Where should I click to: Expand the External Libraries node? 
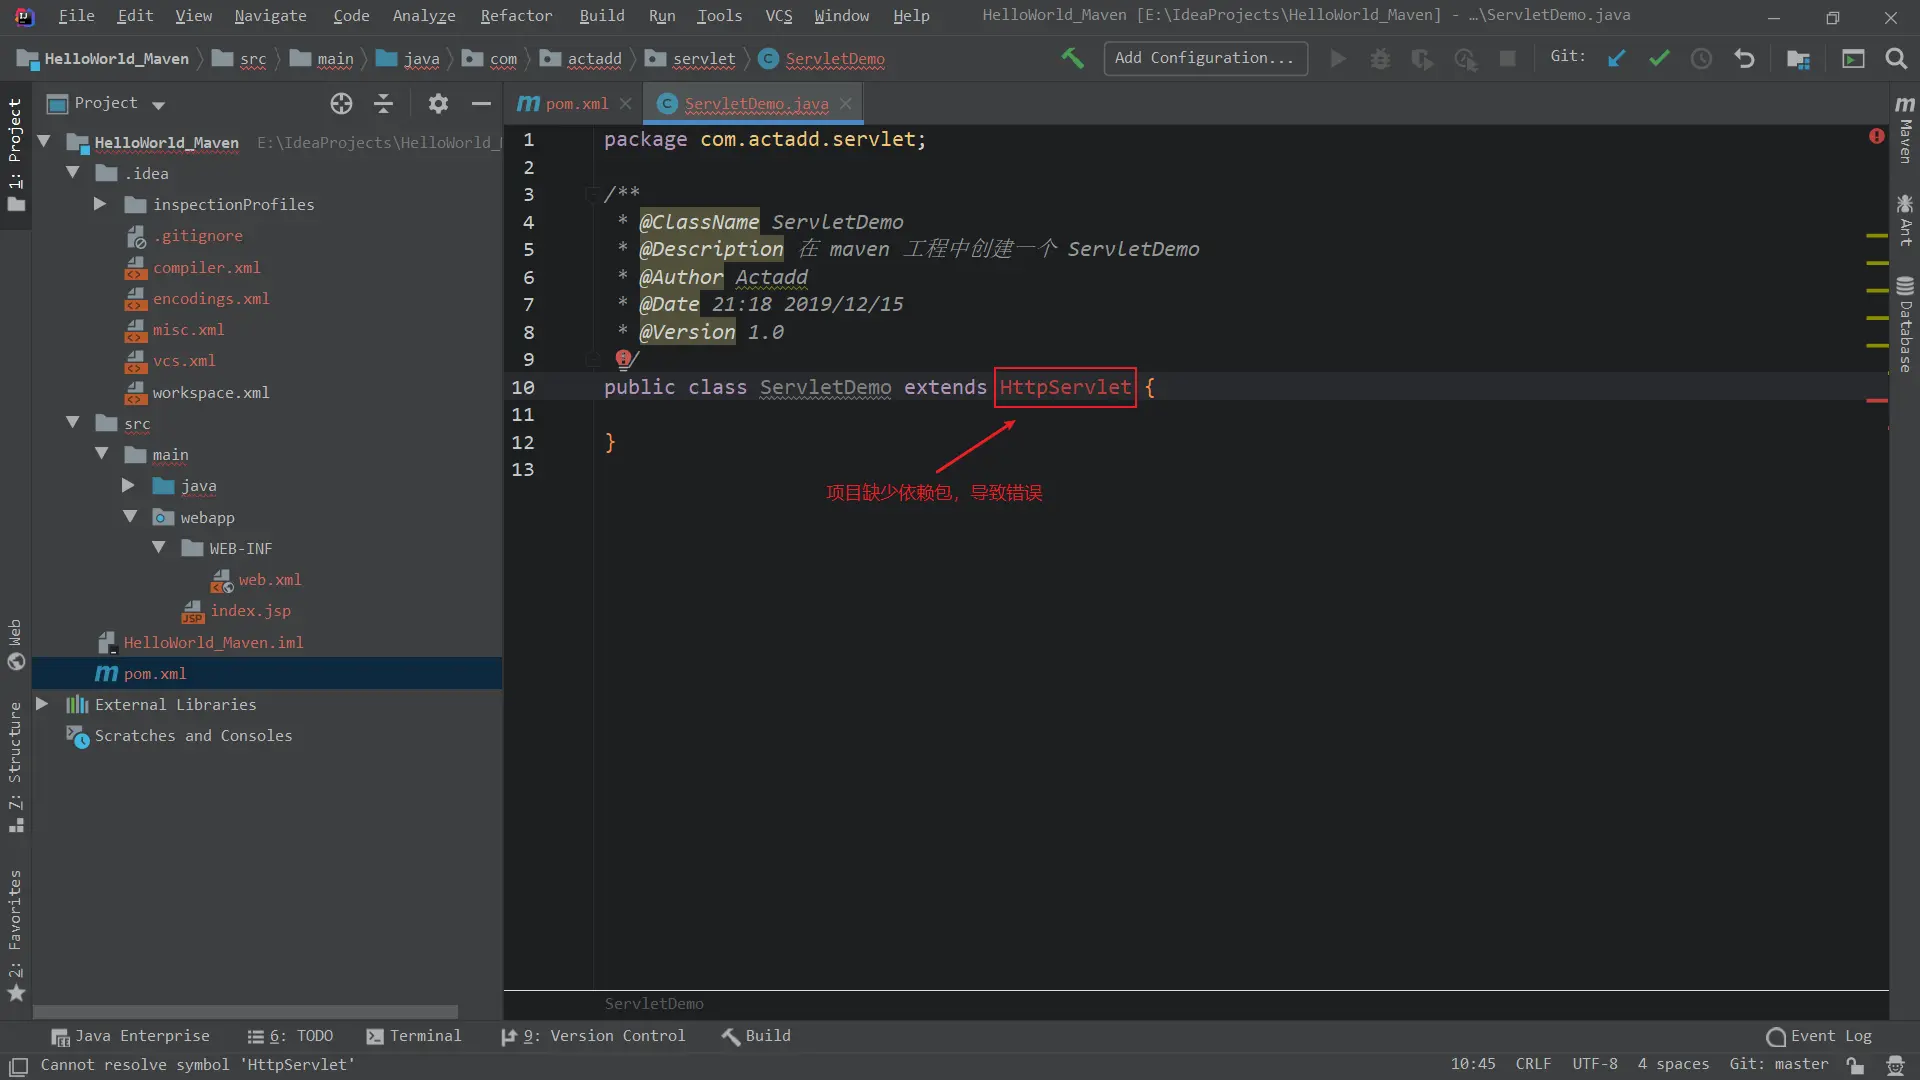tap(42, 704)
